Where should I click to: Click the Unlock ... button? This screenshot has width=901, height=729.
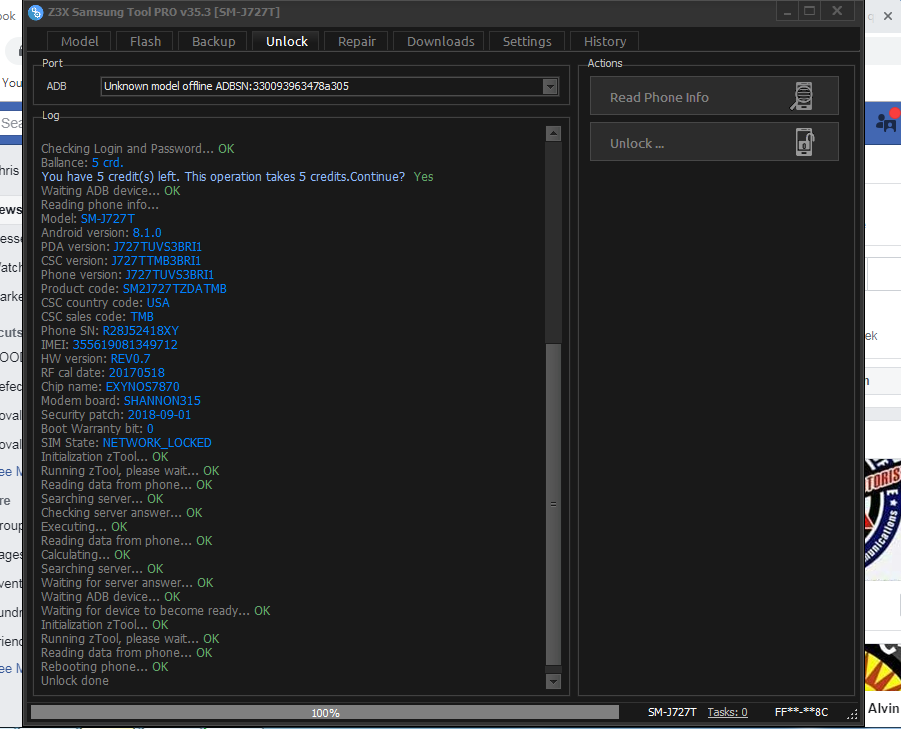click(x=714, y=142)
